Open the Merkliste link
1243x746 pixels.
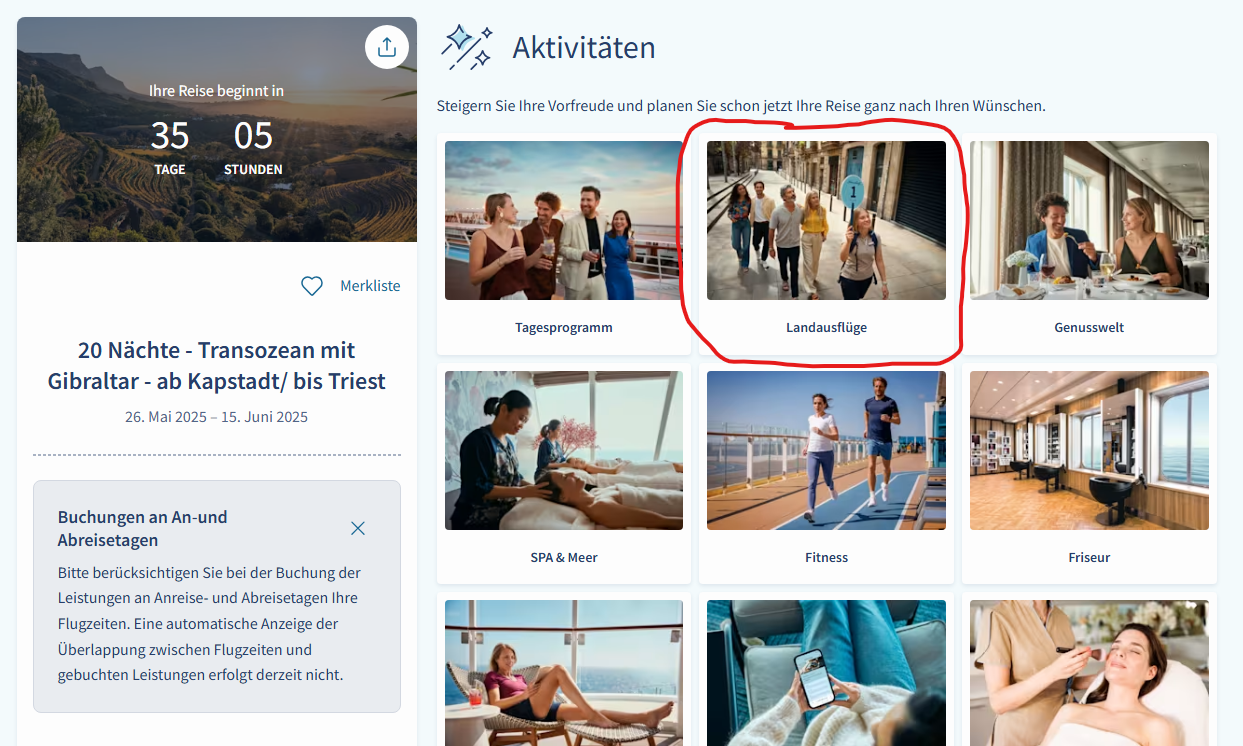click(370, 286)
